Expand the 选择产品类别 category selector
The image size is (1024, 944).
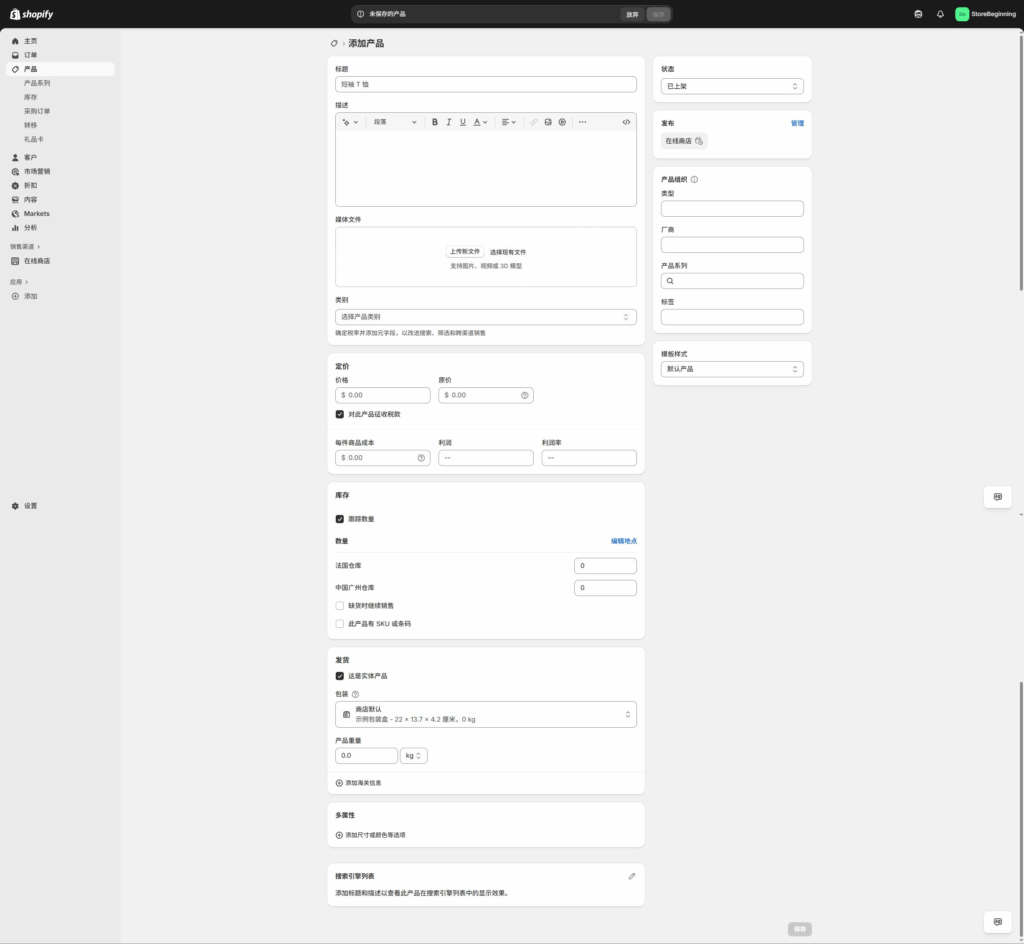tap(485, 317)
